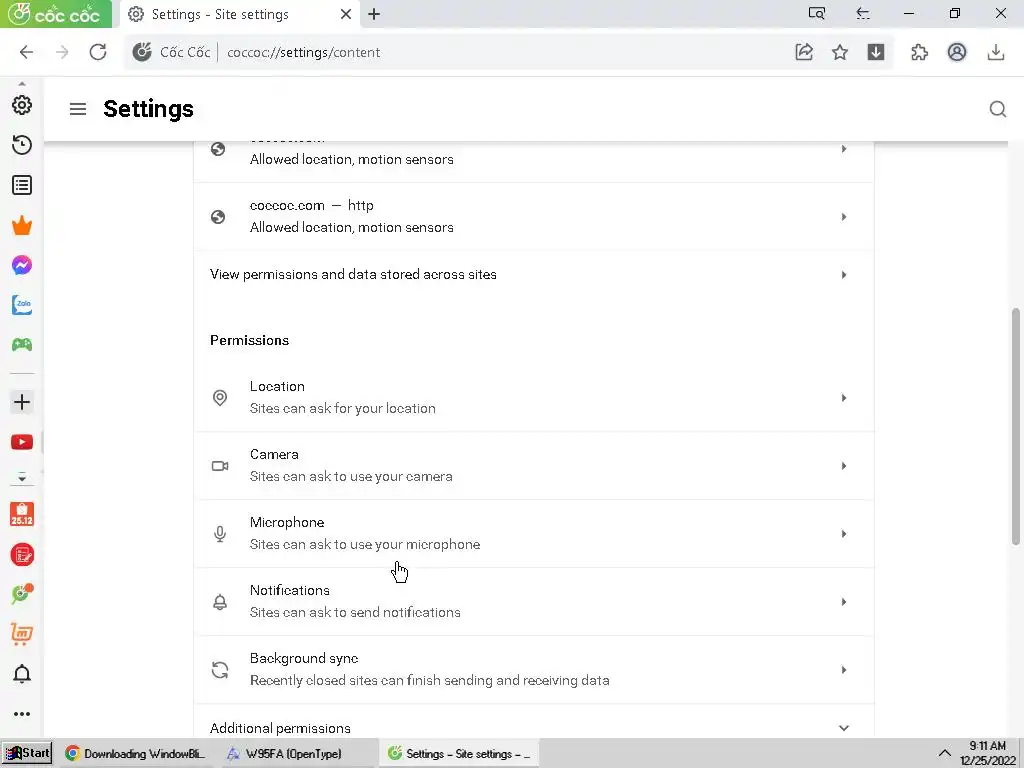Open the profile avatar icon
This screenshot has width=1024, height=768.
pos(957,52)
